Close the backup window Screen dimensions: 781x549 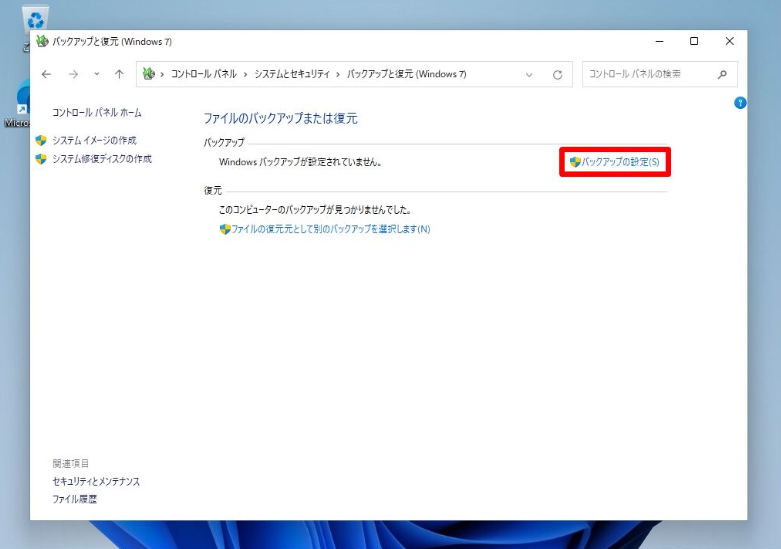tap(729, 41)
